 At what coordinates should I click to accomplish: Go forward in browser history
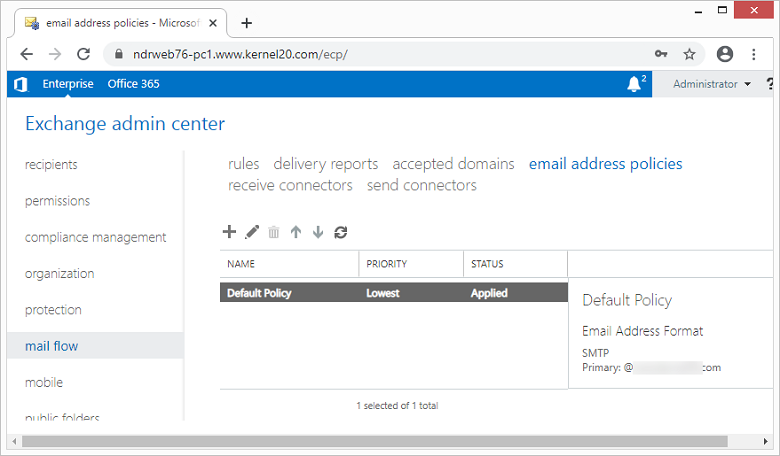55,54
